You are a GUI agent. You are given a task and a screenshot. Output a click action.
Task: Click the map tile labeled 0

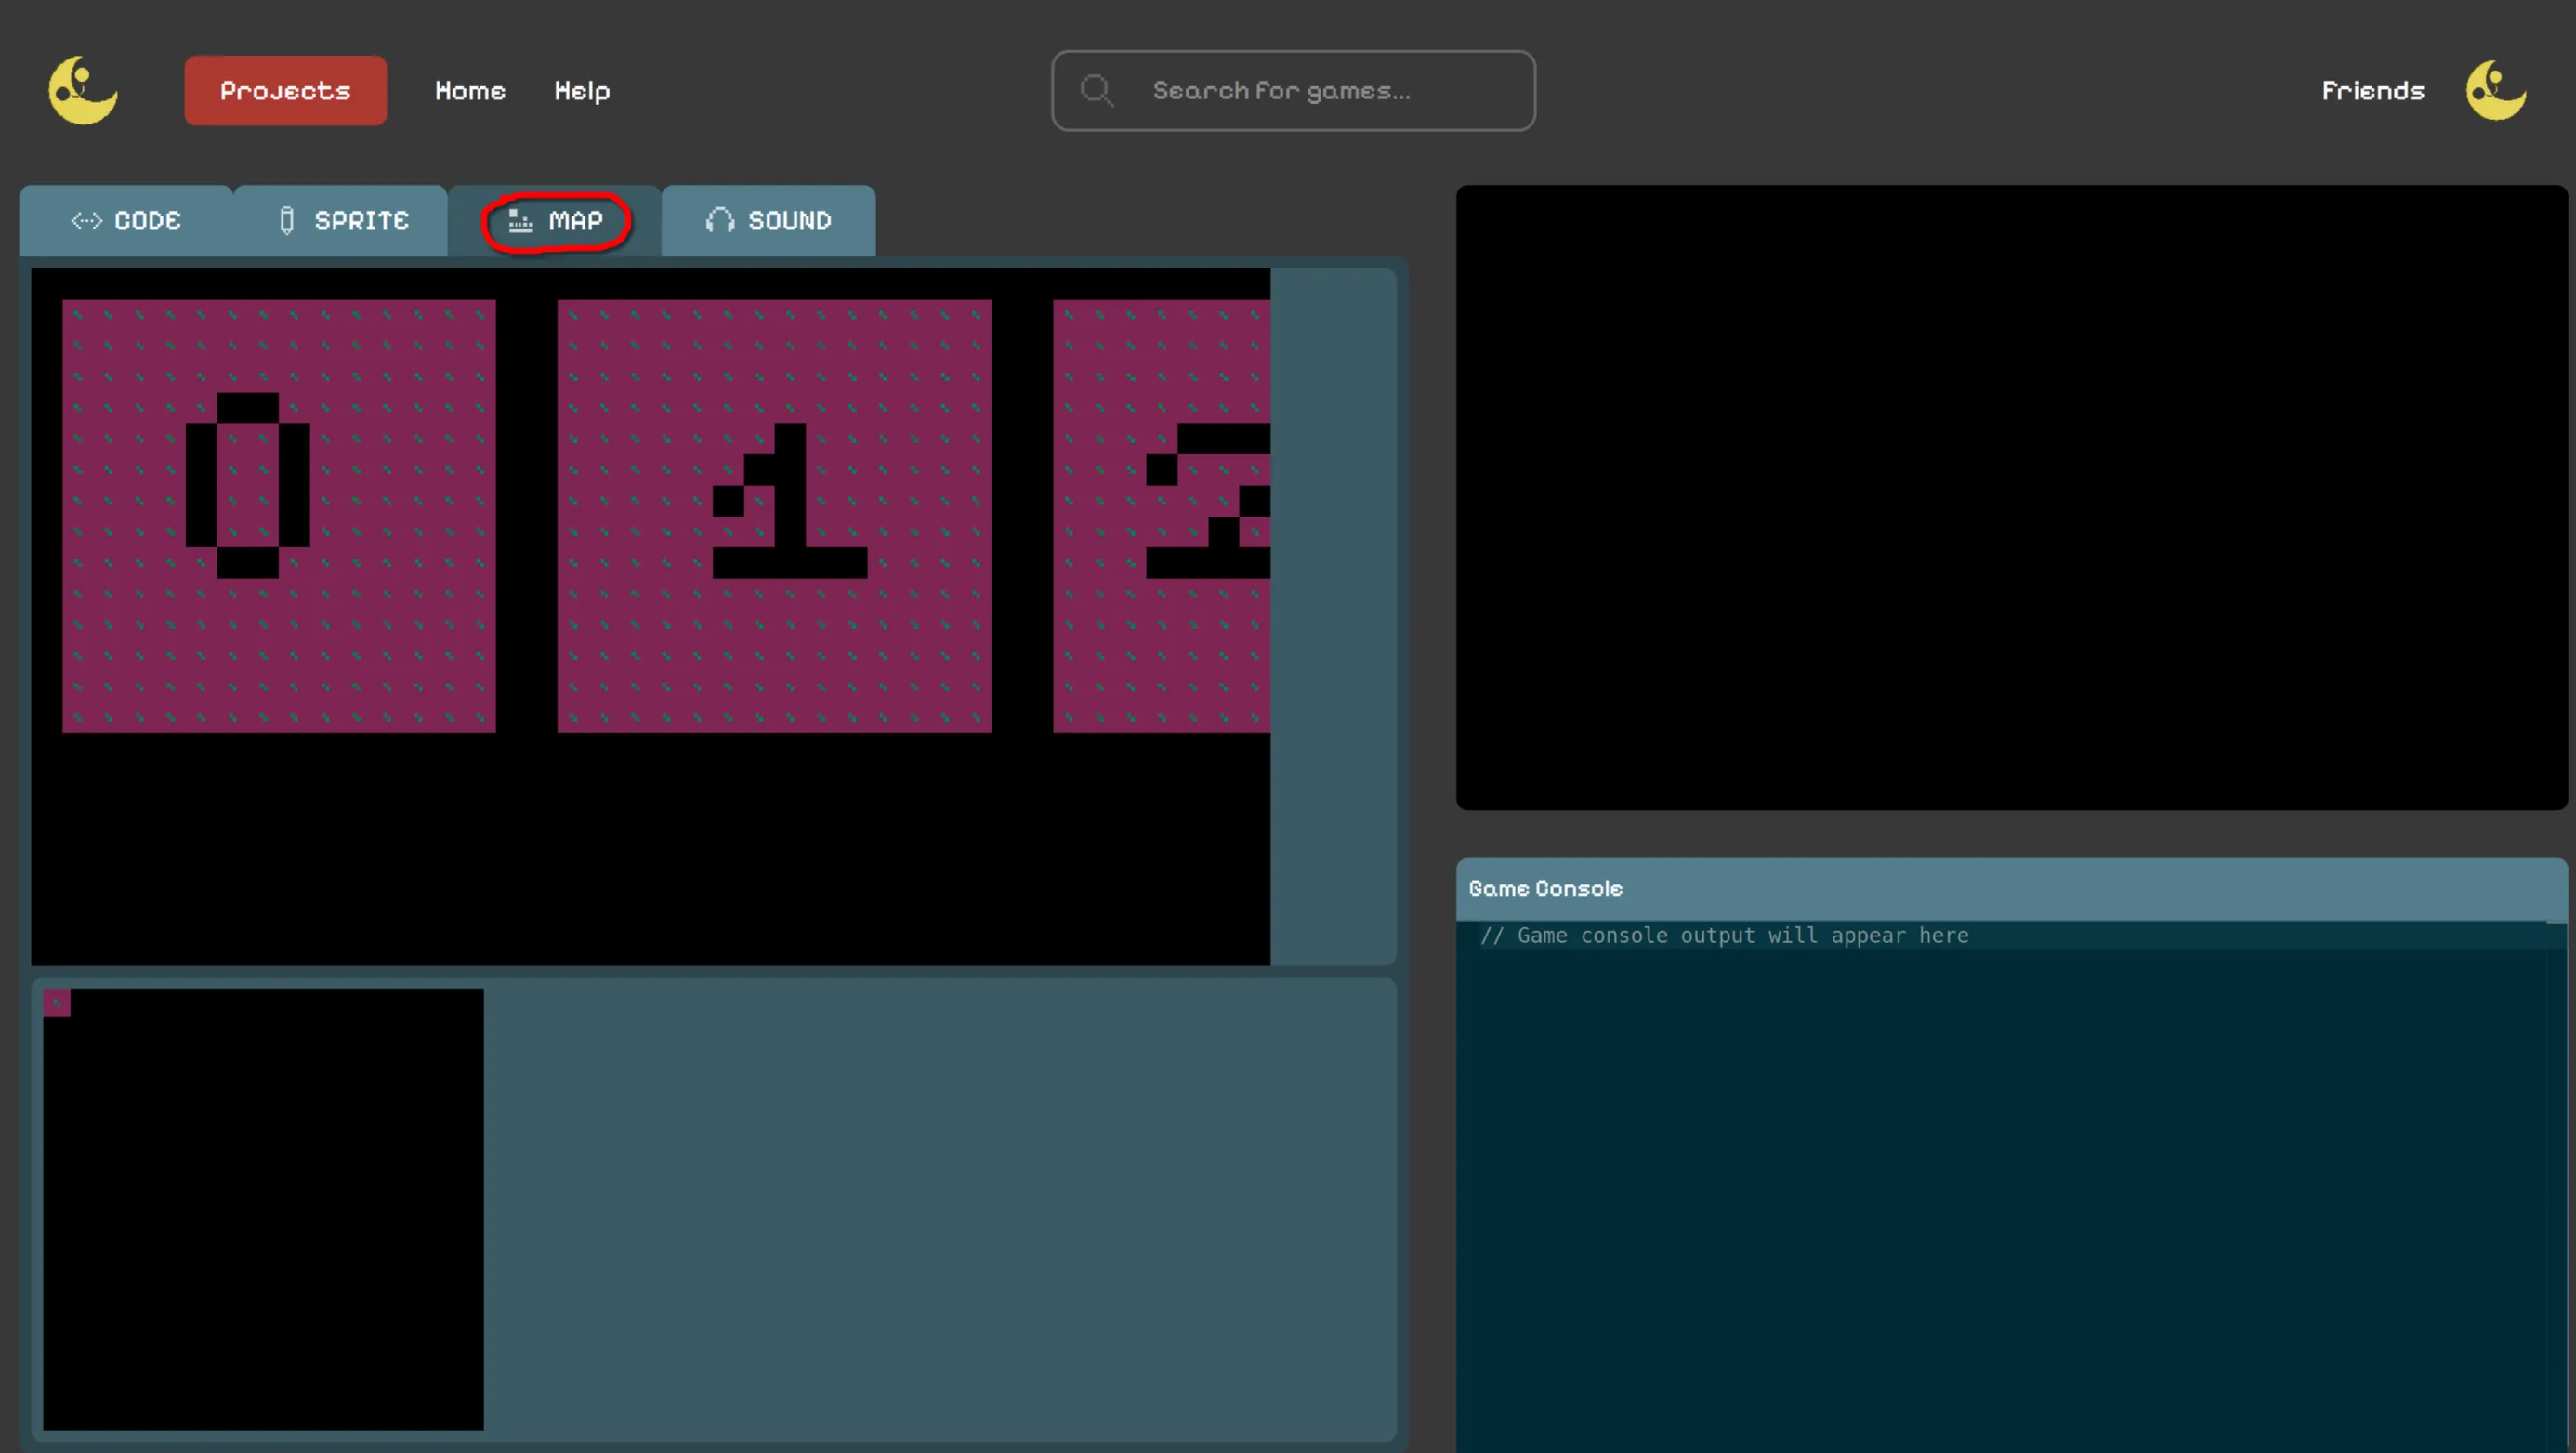click(279, 516)
